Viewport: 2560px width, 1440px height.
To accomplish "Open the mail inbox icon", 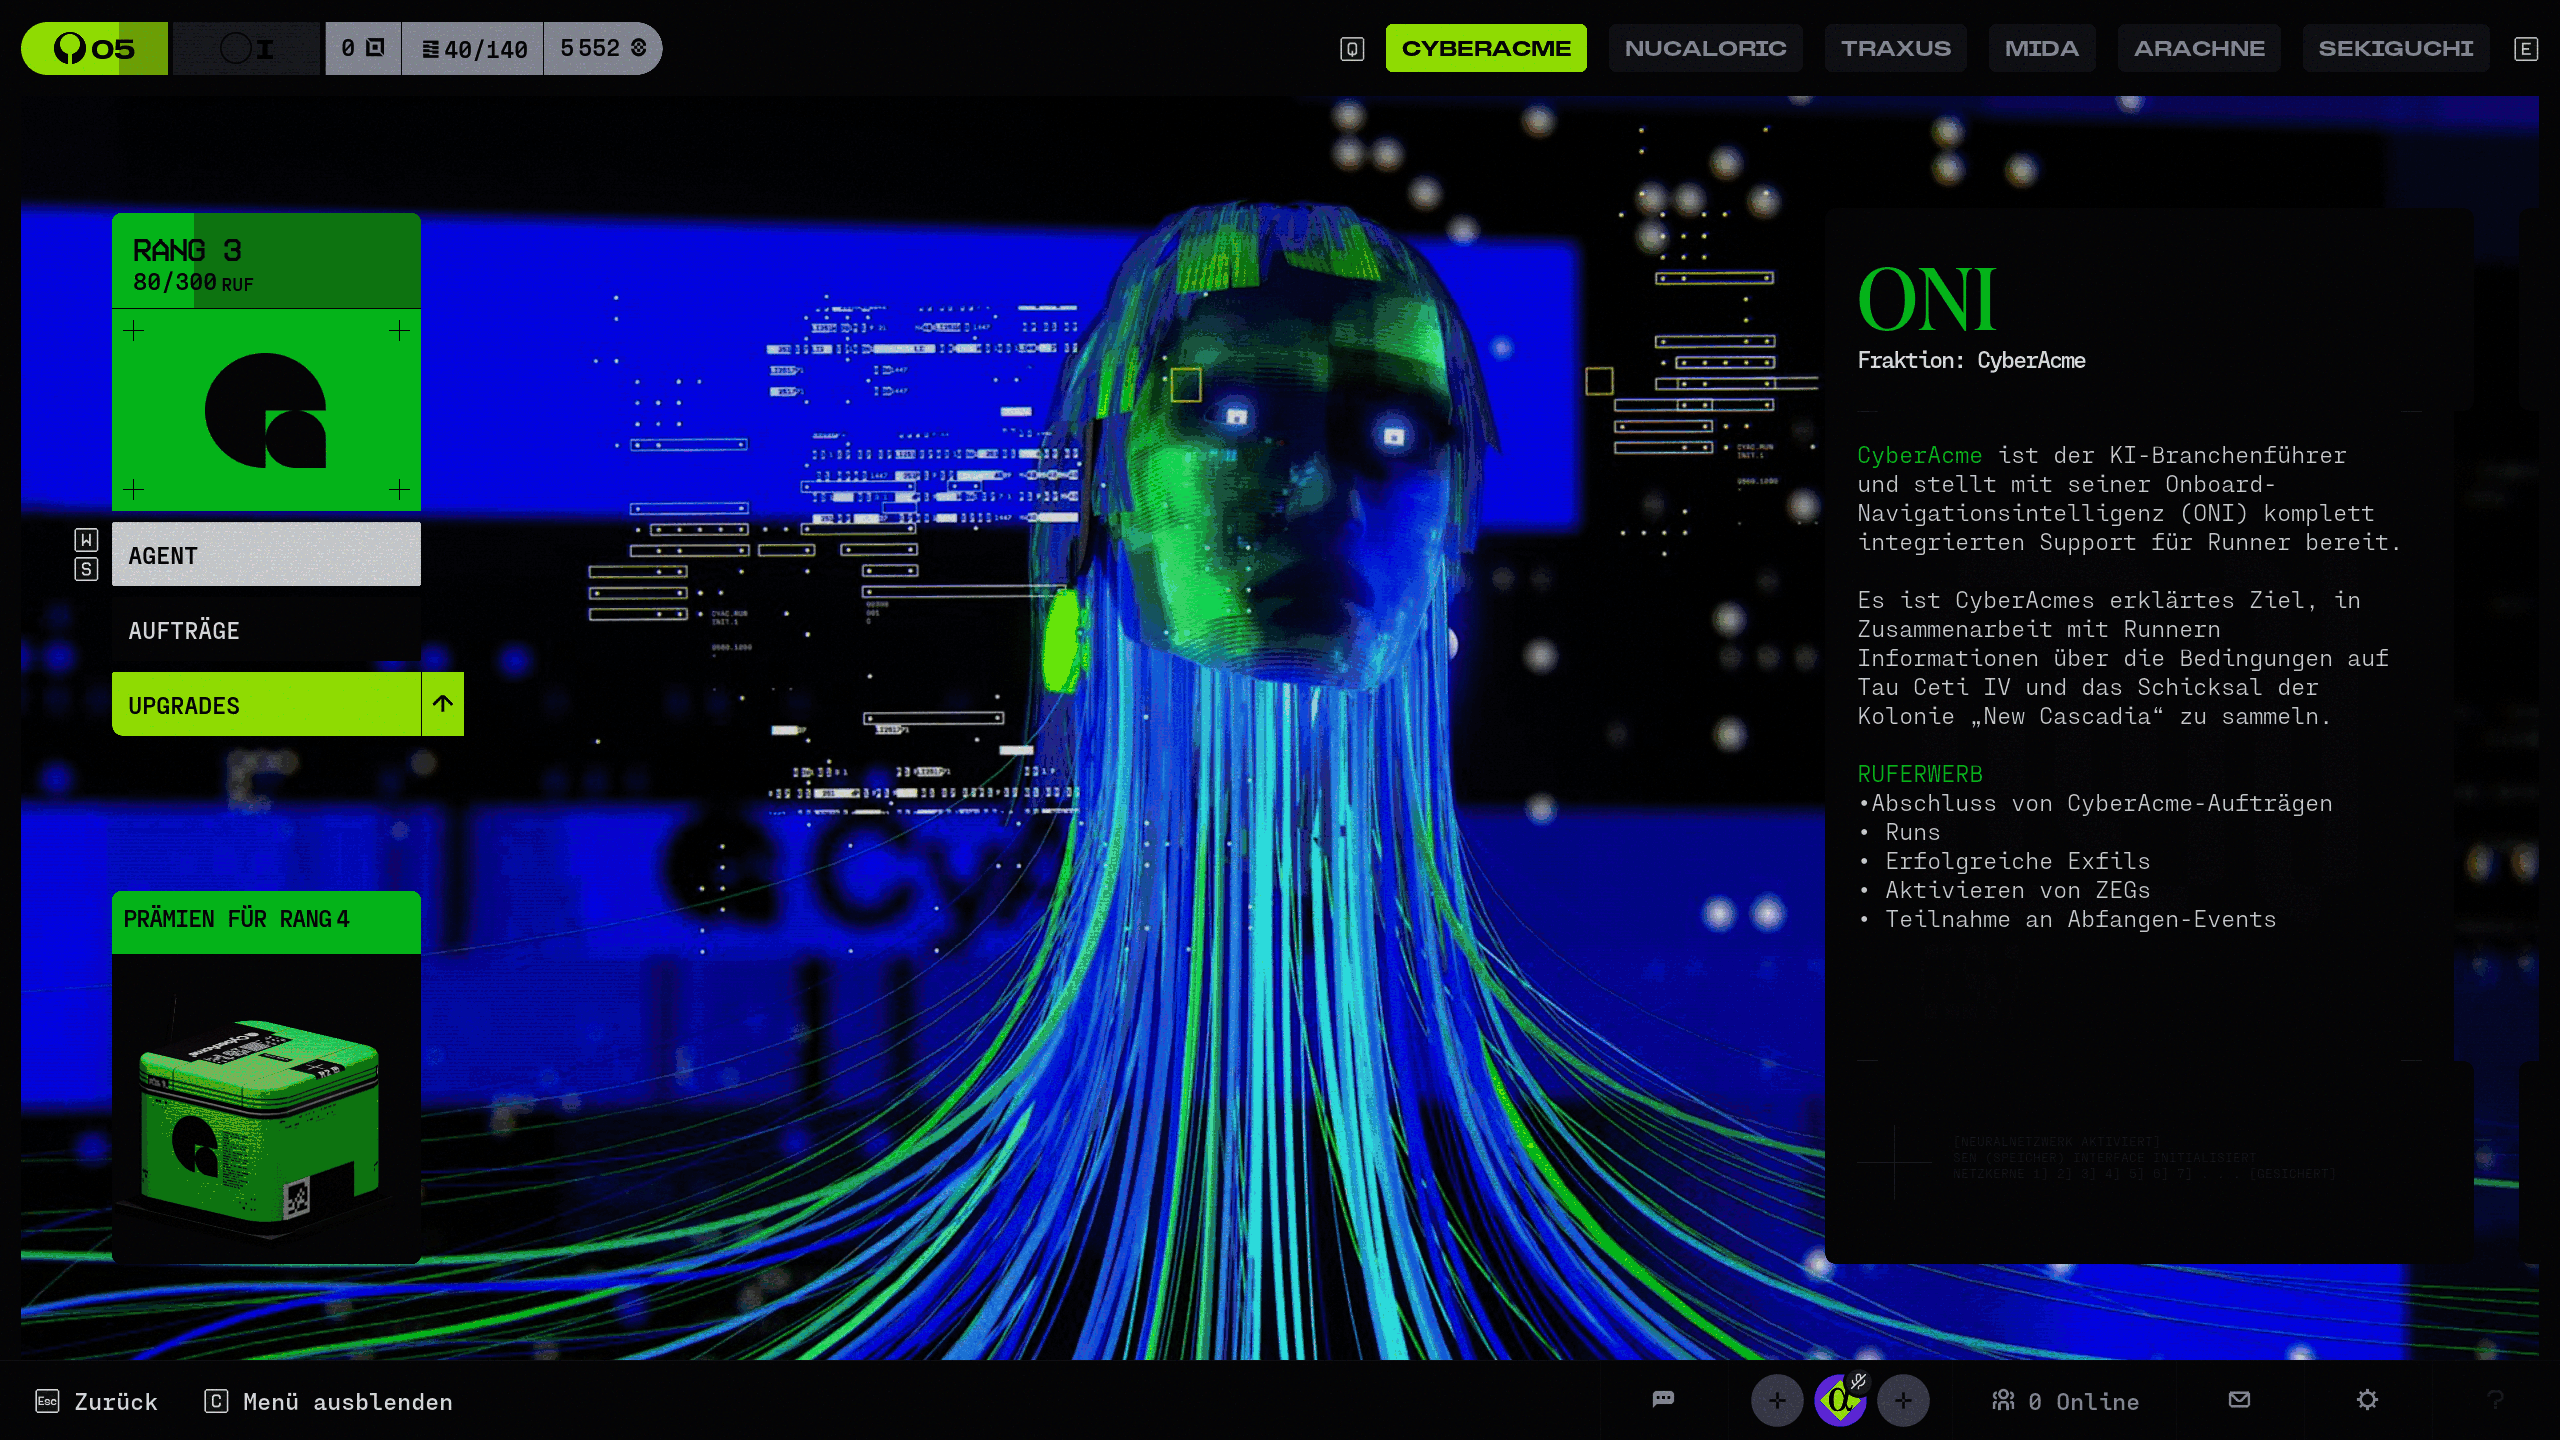I will (2239, 1399).
